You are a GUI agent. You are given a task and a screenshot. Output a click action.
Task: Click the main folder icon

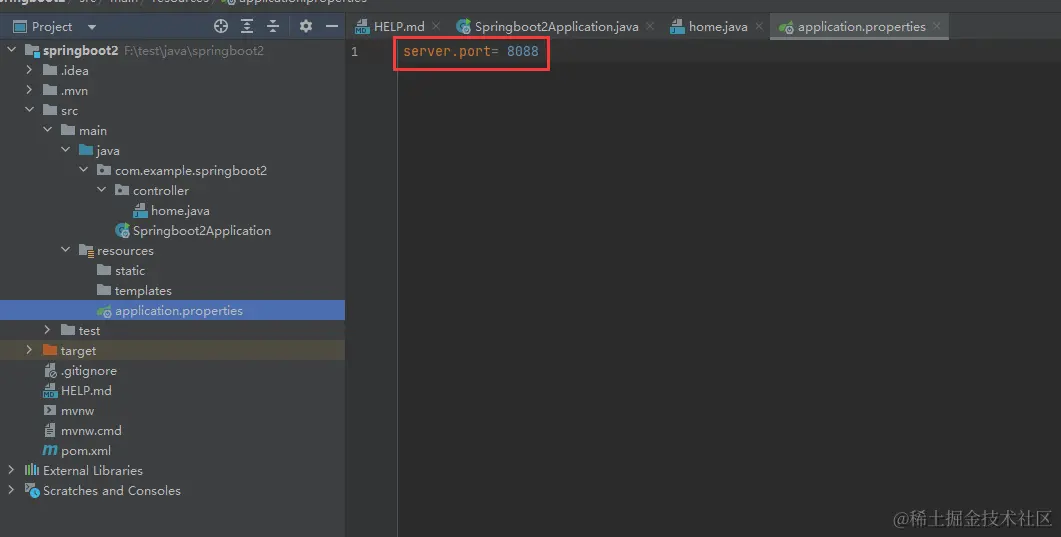[68, 130]
